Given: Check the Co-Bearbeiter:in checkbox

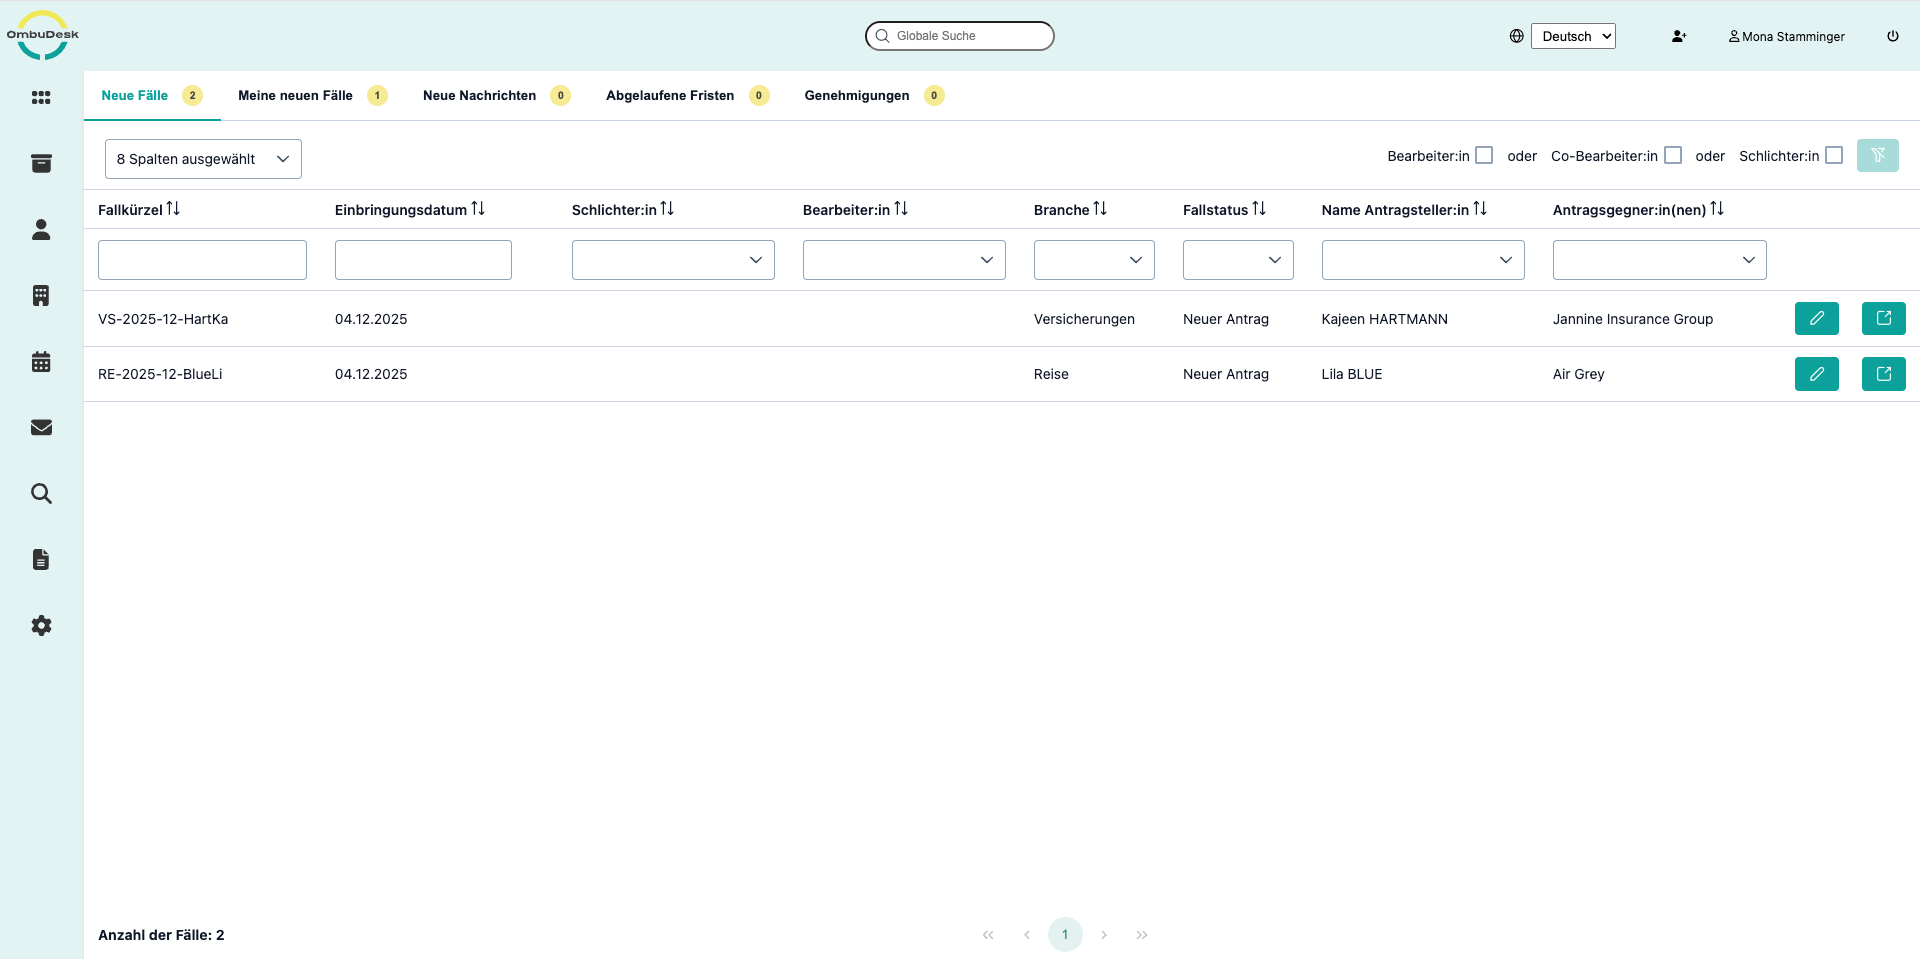Looking at the screenshot, I should click(x=1673, y=156).
